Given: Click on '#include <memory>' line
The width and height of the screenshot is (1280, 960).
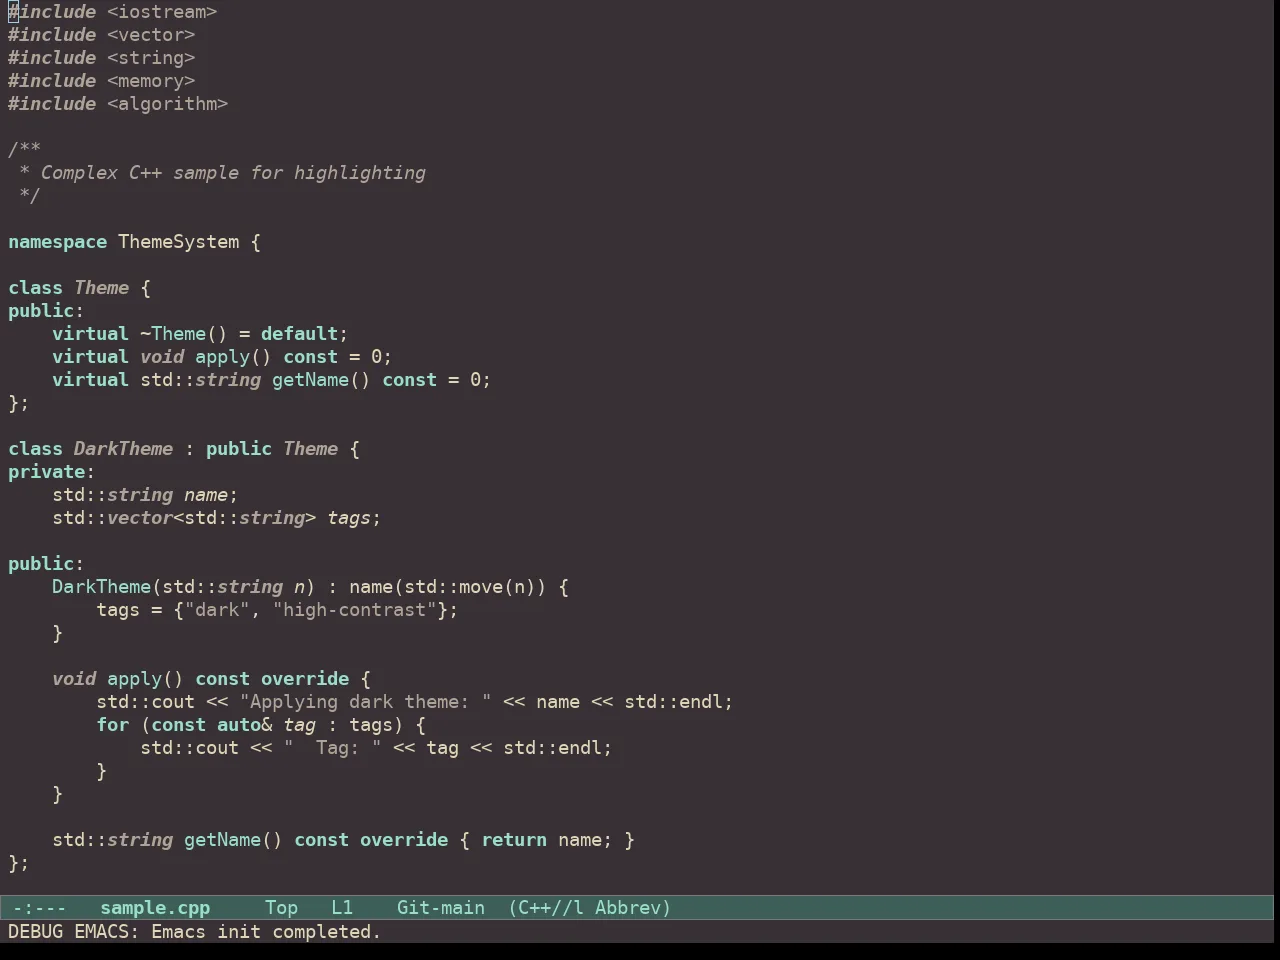Looking at the screenshot, I should tap(102, 81).
